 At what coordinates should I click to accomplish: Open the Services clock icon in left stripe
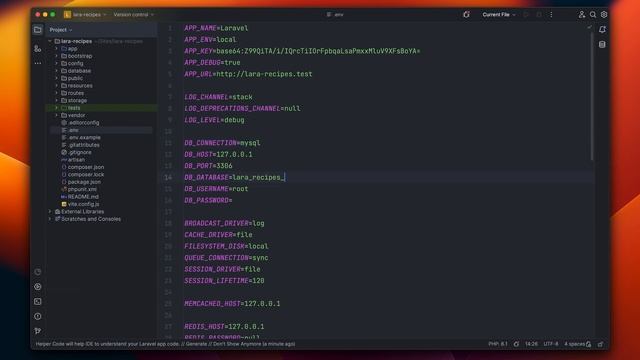[x=38, y=272]
